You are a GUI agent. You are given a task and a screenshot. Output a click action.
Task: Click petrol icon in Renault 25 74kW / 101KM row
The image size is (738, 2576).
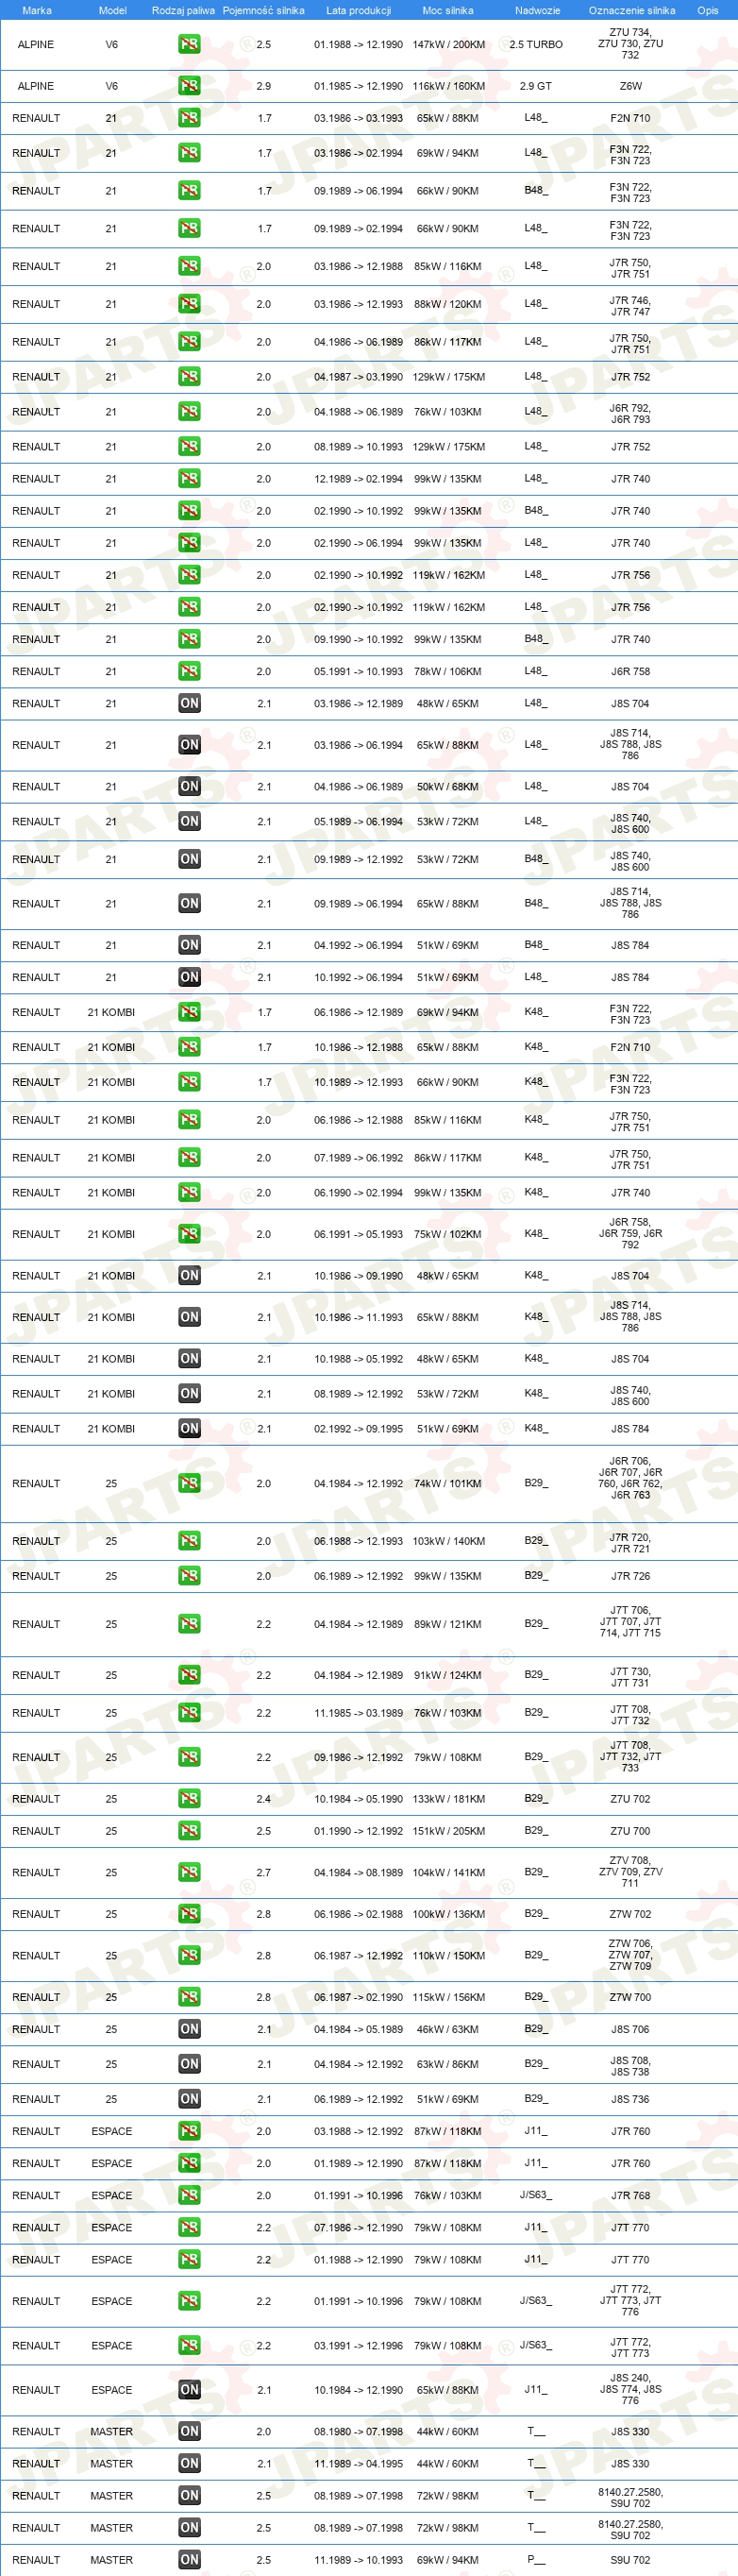pyautogui.click(x=189, y=1484)
